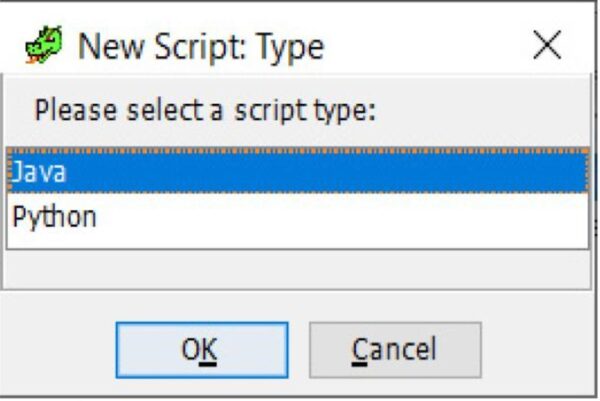The image size is (600, 401).
Task: Open the window menu via dragon icon
Action: point(44,45)
